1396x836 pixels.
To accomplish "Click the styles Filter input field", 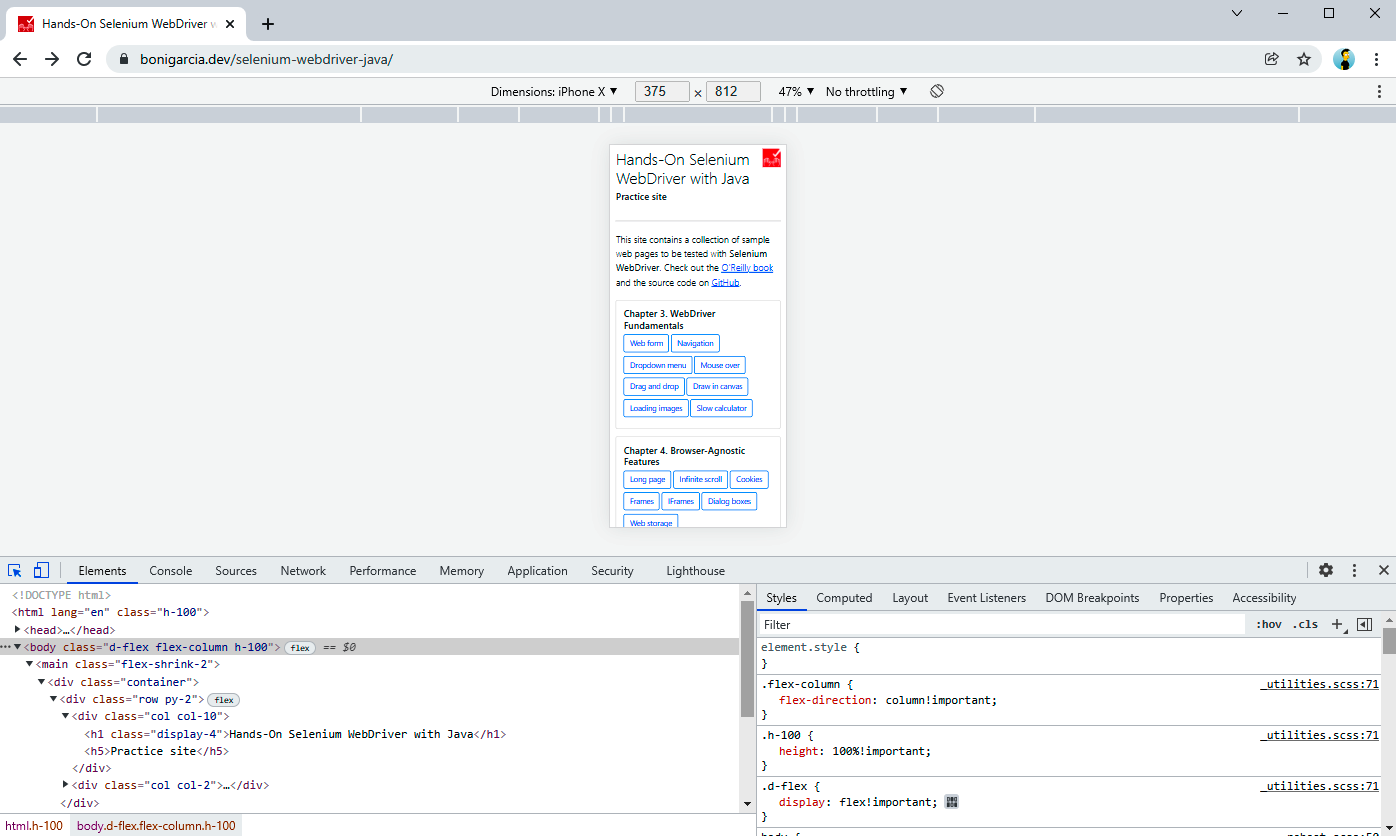I will 1000,624.
